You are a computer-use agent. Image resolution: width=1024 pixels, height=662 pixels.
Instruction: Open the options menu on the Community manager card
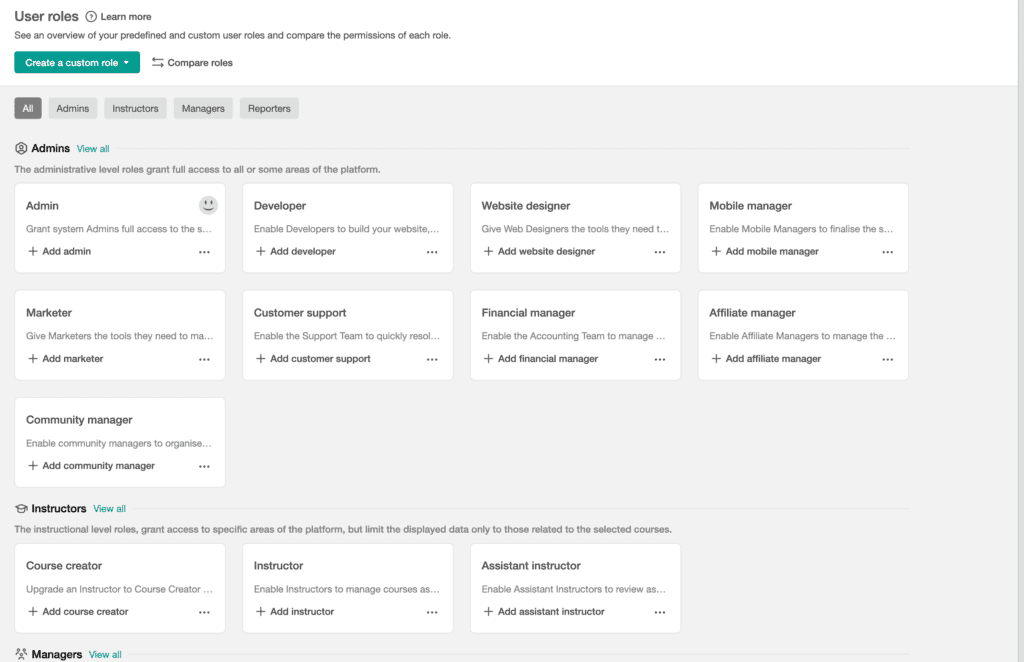tap(204, 465)
